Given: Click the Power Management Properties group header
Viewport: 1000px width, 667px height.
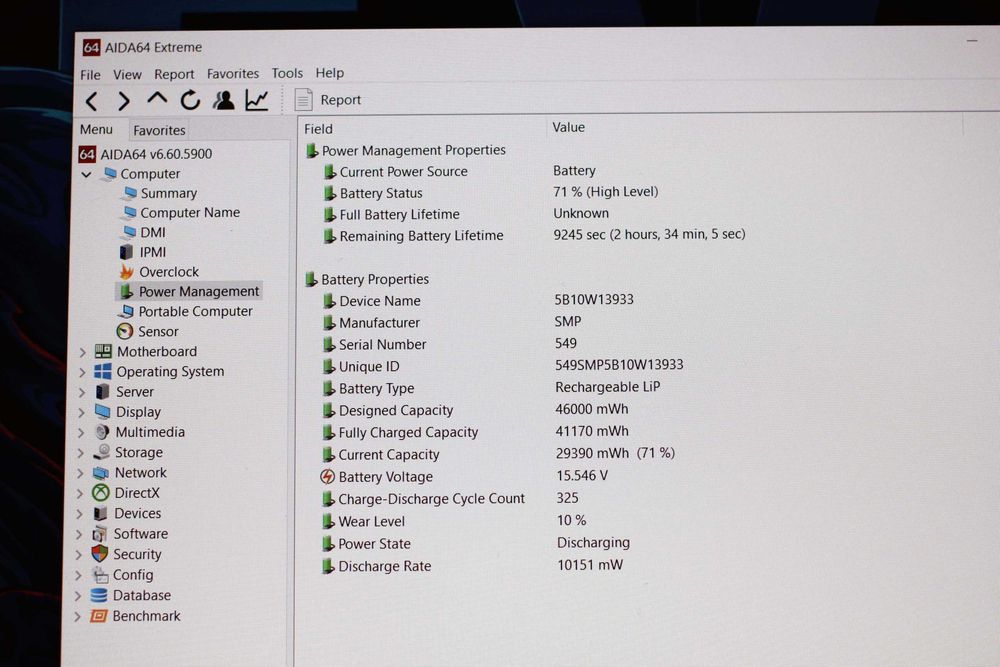Looking at the screenshot, I should click(x=413, y=150).
